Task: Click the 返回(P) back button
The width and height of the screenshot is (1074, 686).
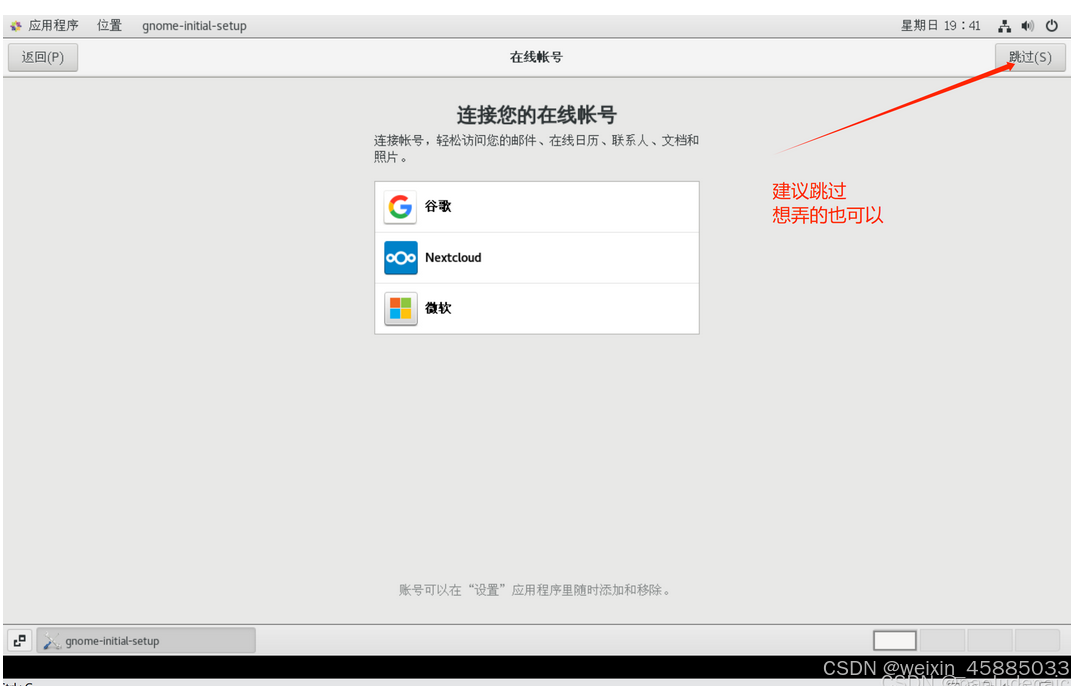Action: [42, 58]
